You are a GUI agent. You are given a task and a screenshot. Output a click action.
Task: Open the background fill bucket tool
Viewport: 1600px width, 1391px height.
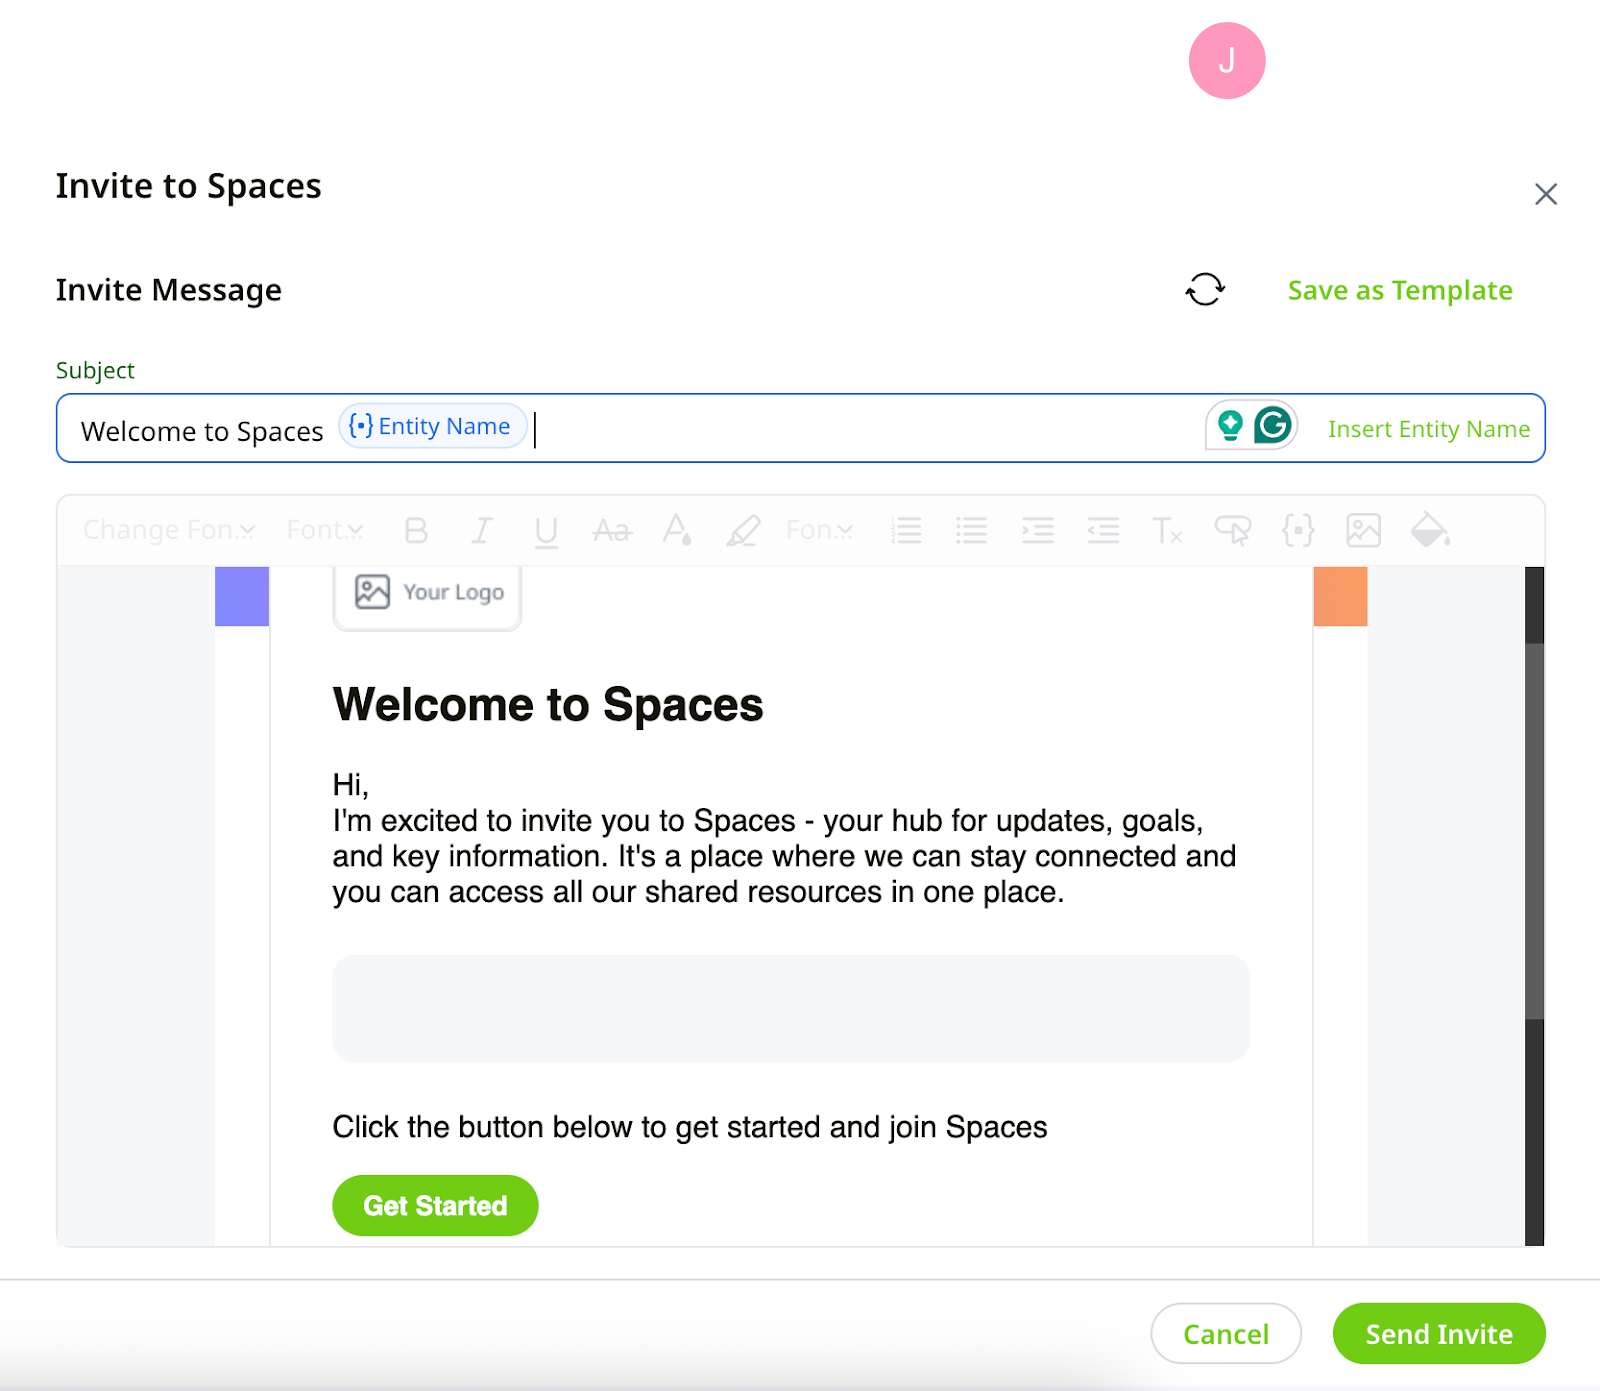point(1429,530)
